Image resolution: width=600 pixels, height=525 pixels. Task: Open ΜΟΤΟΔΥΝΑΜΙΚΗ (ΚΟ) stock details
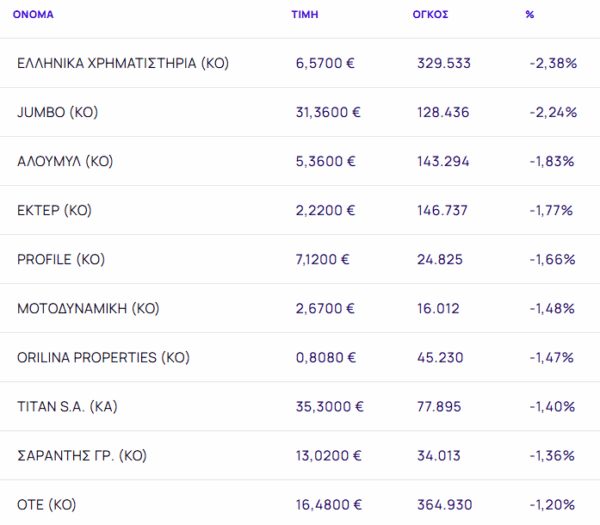[x=89, y=308]
